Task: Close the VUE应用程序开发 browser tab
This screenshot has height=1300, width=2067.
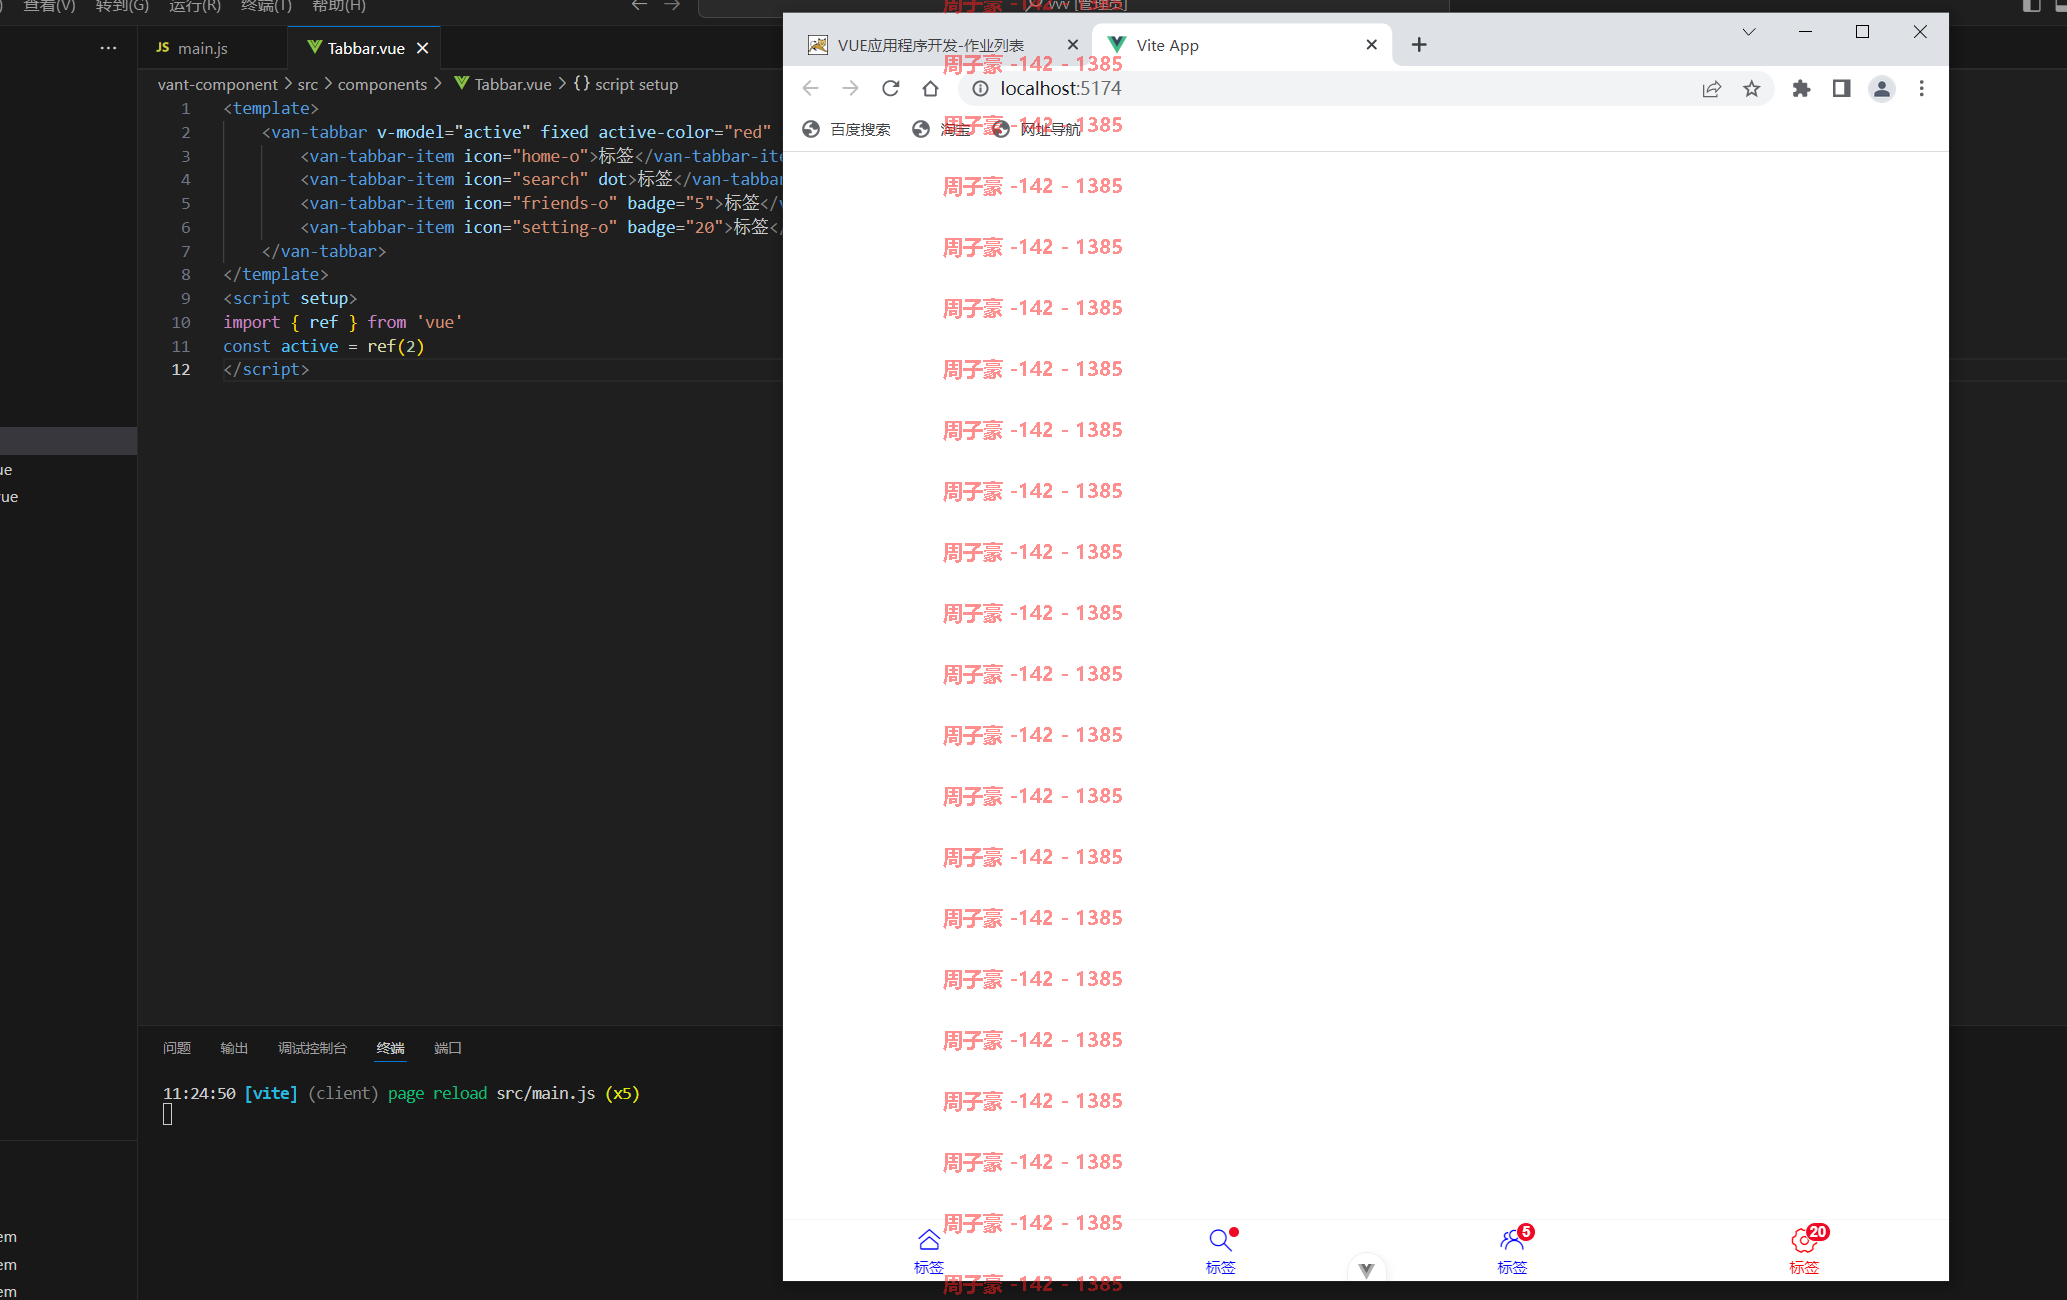Action: (x=1072, y=44)
